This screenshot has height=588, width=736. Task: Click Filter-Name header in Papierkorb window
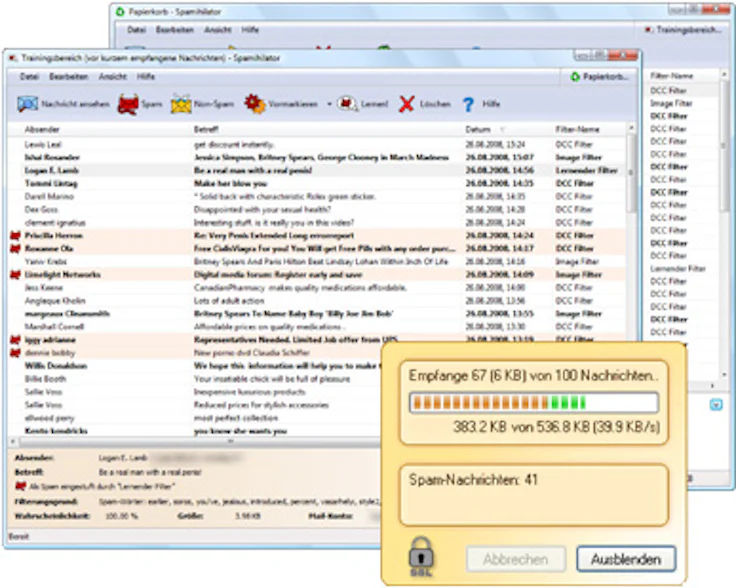671,76
